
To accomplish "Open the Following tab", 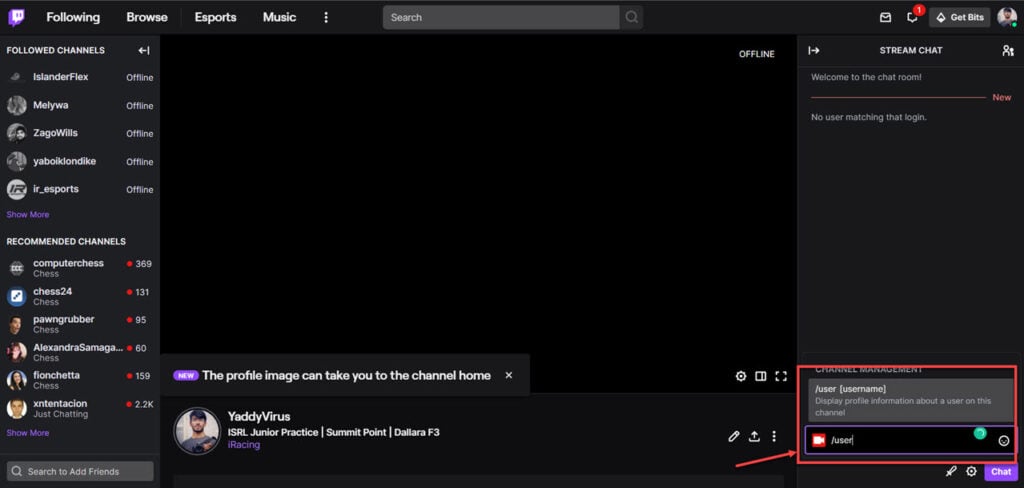I will point(73,18).
